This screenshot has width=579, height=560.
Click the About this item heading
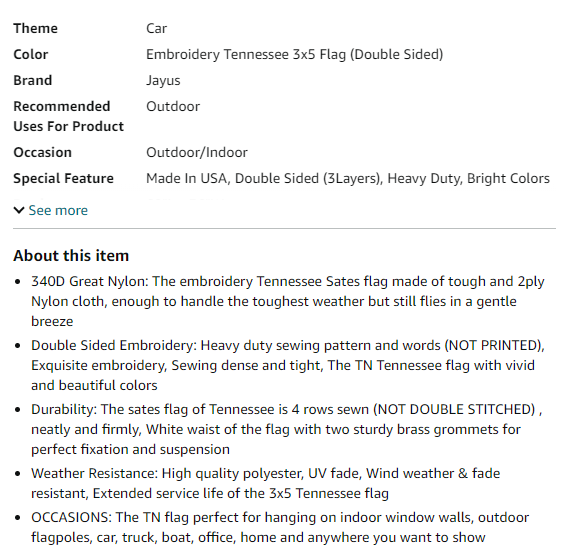point(71,255)
